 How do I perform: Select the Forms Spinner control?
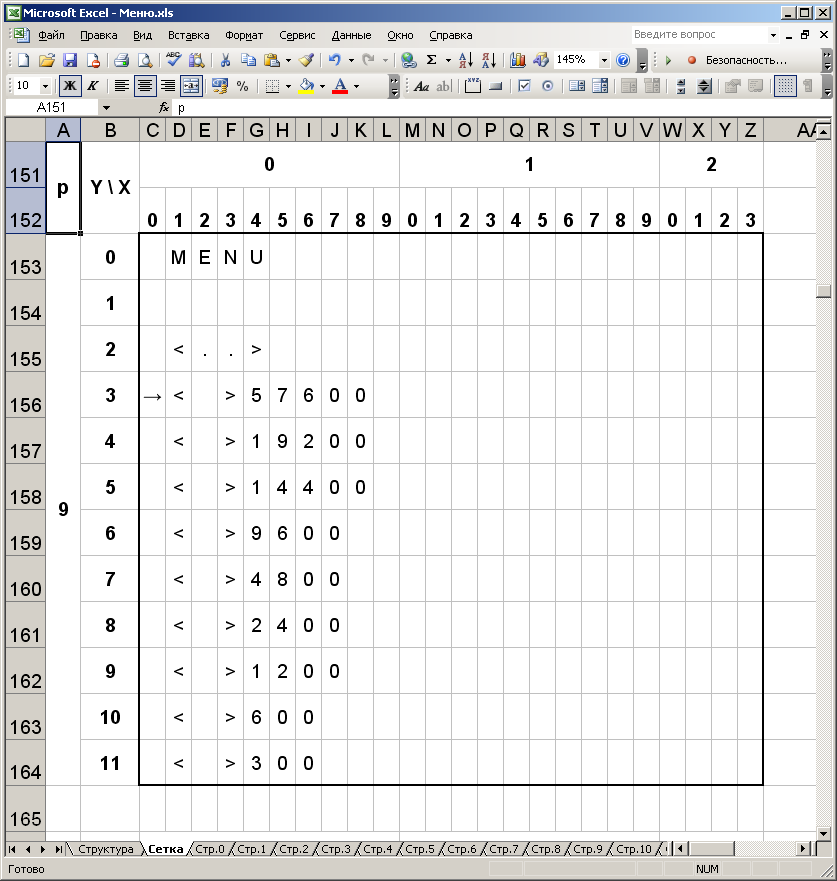point(704,86)
